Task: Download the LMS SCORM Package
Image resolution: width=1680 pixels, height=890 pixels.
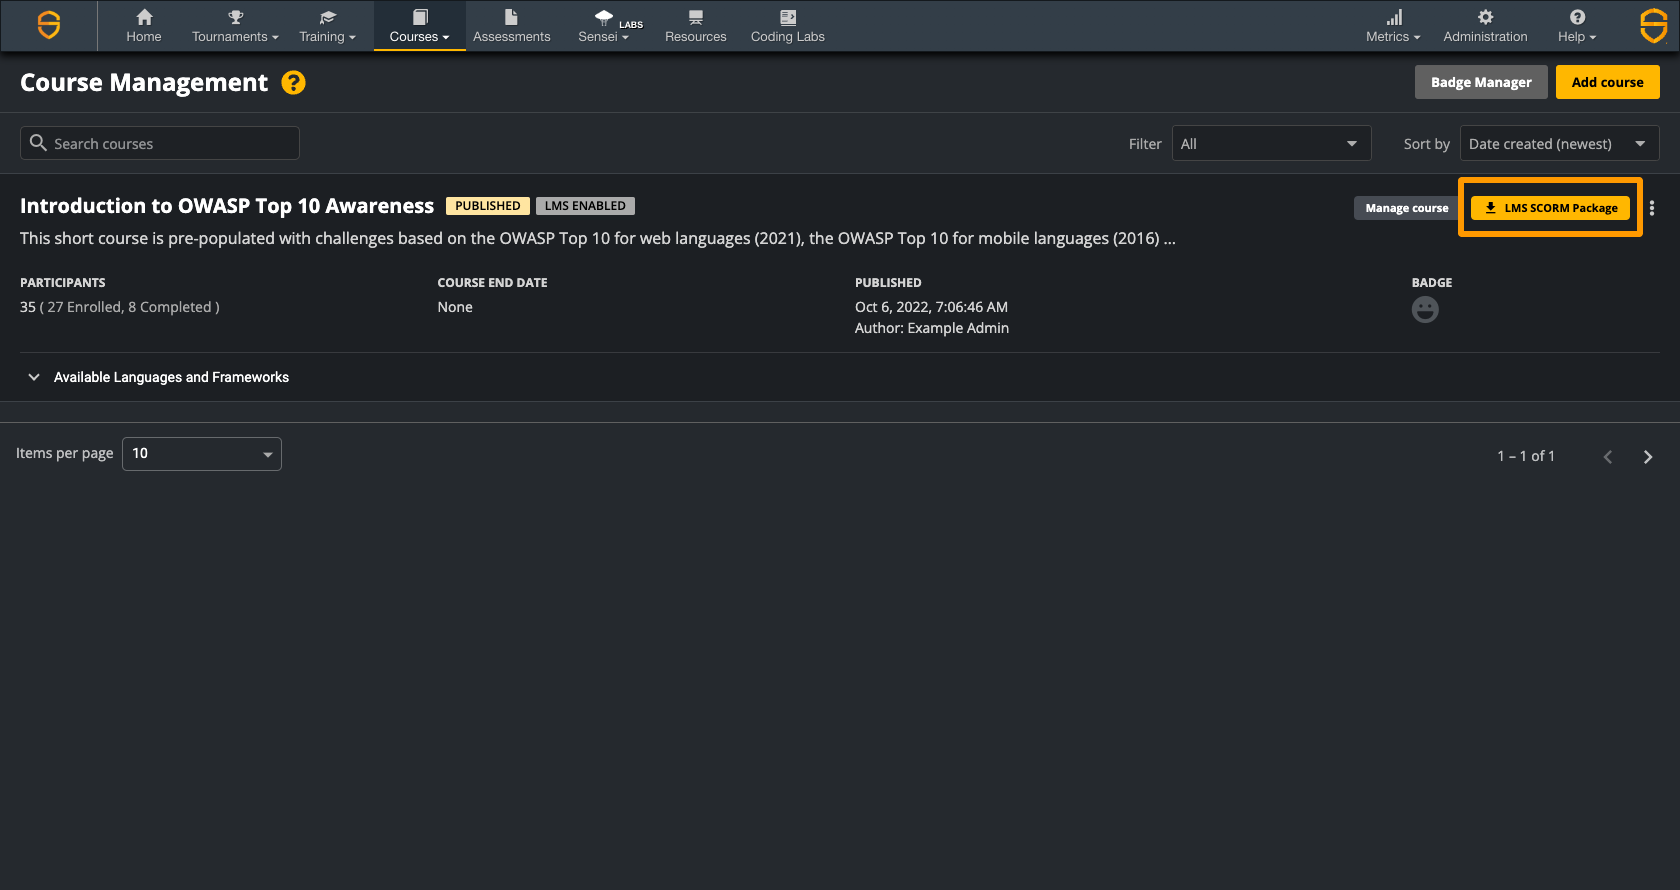Action: point(1551,208)
